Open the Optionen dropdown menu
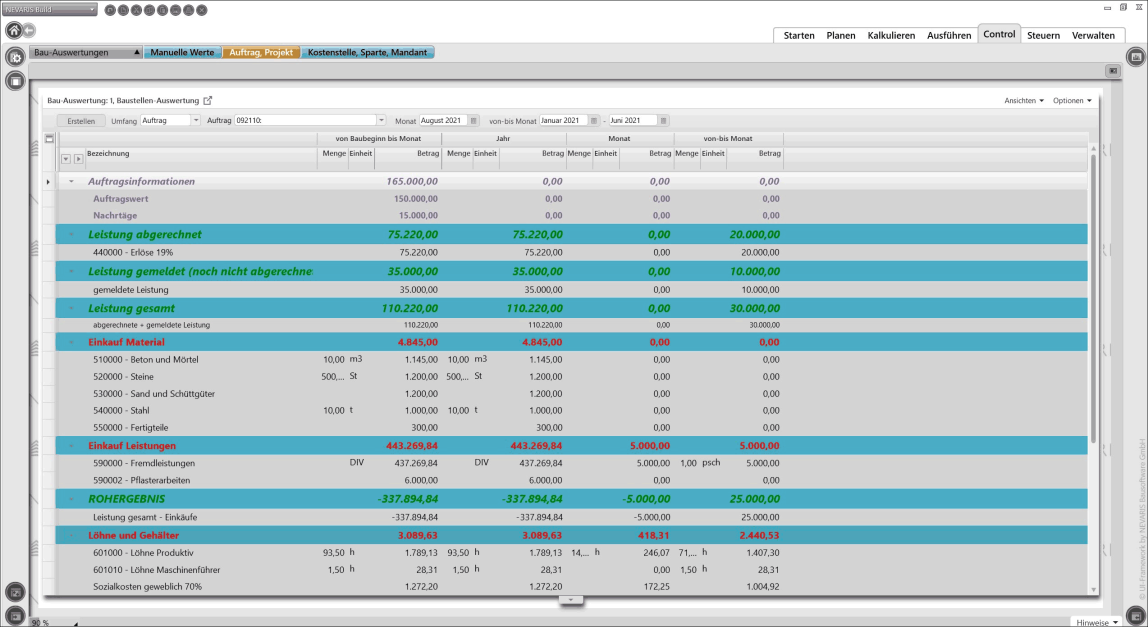The width and height of the screenshot is (1148, 627). coord(1072,100)
